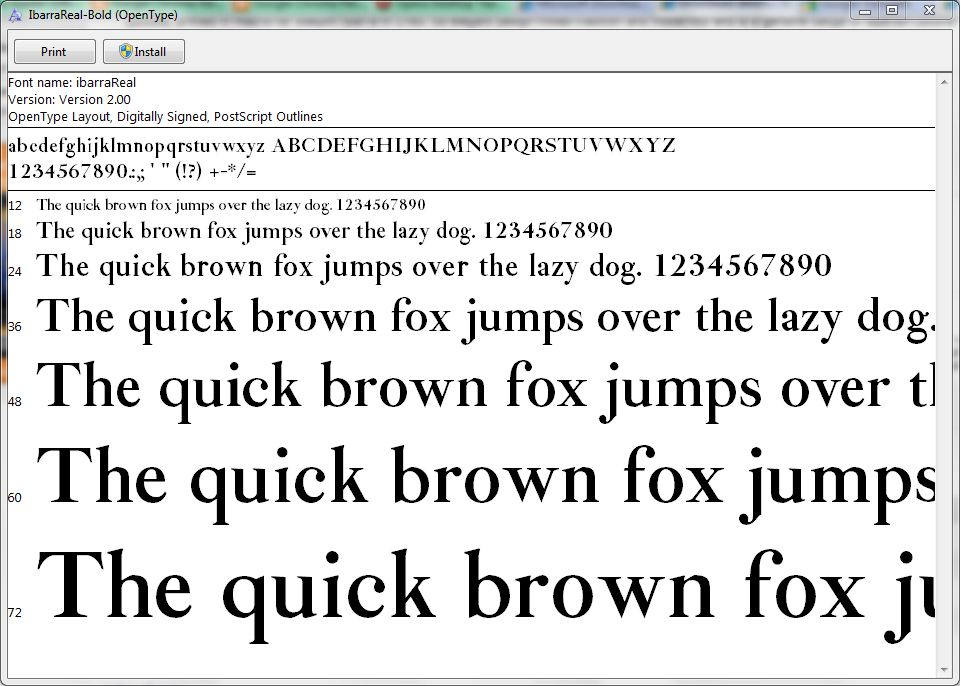
Task: Click the 'Version: Version 2.00' line
Action: tap(69, 99)
